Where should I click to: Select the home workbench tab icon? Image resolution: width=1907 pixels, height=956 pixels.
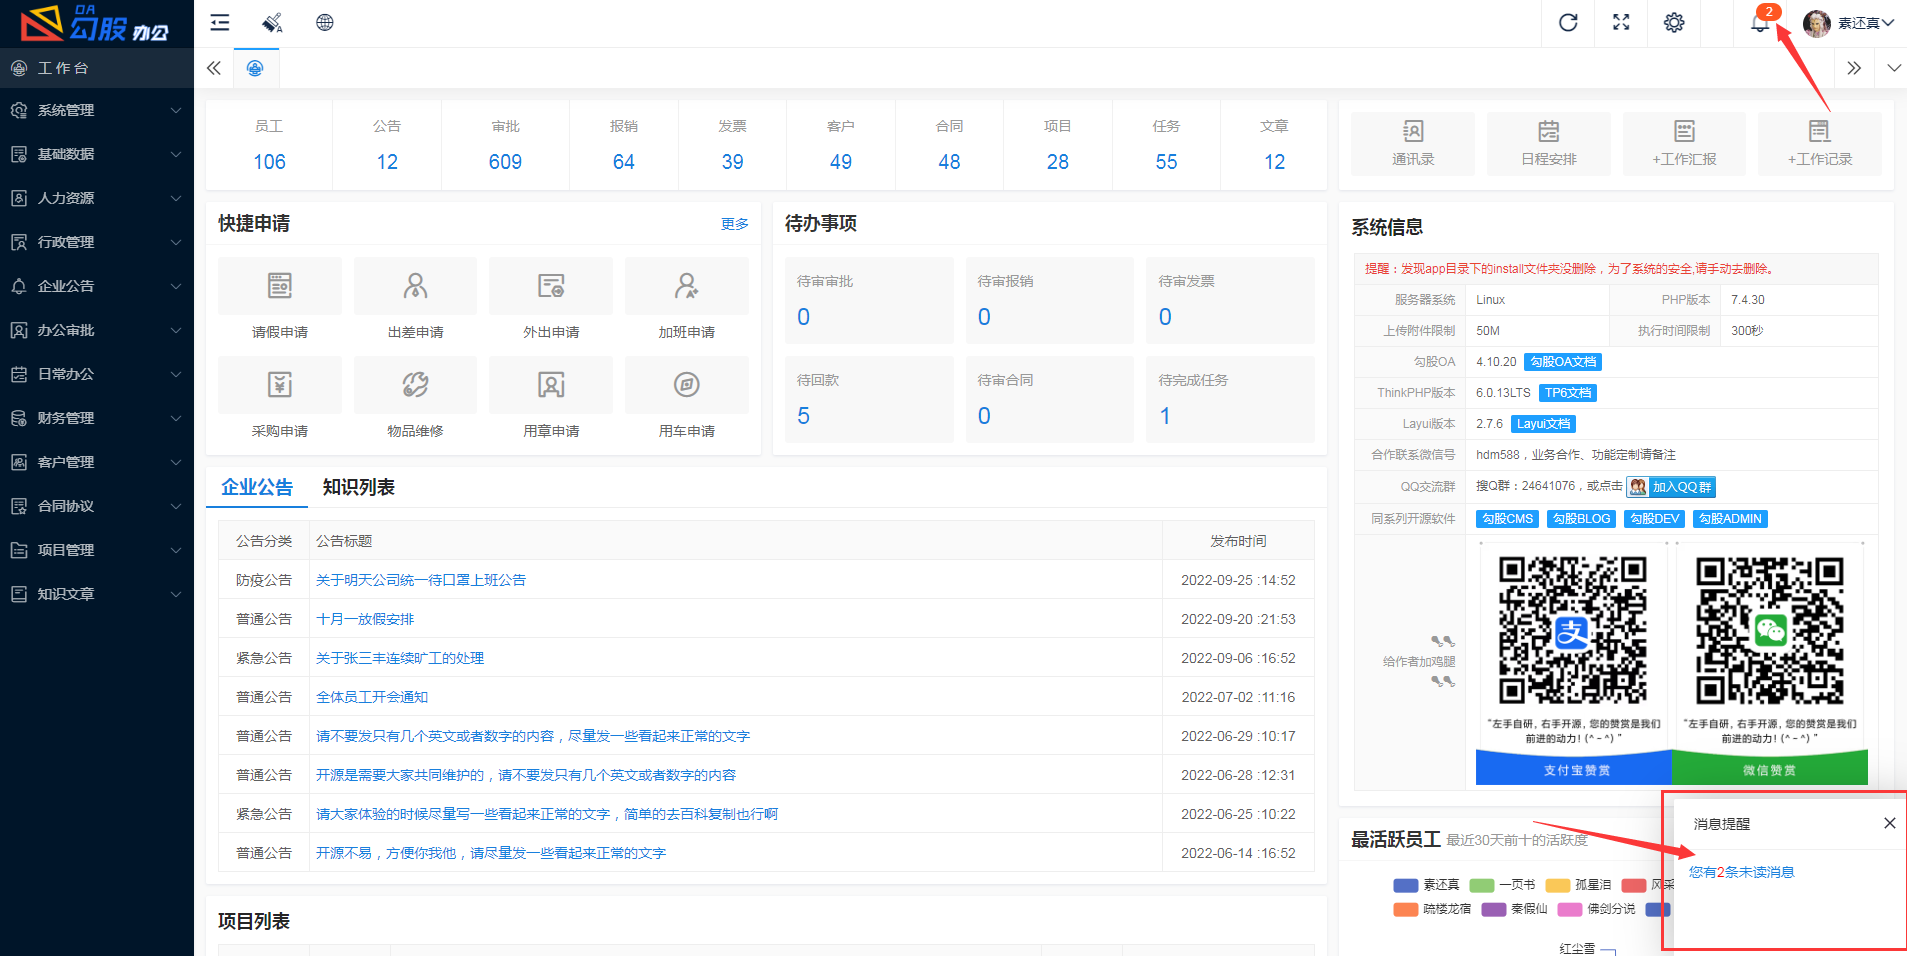[255, 68]
